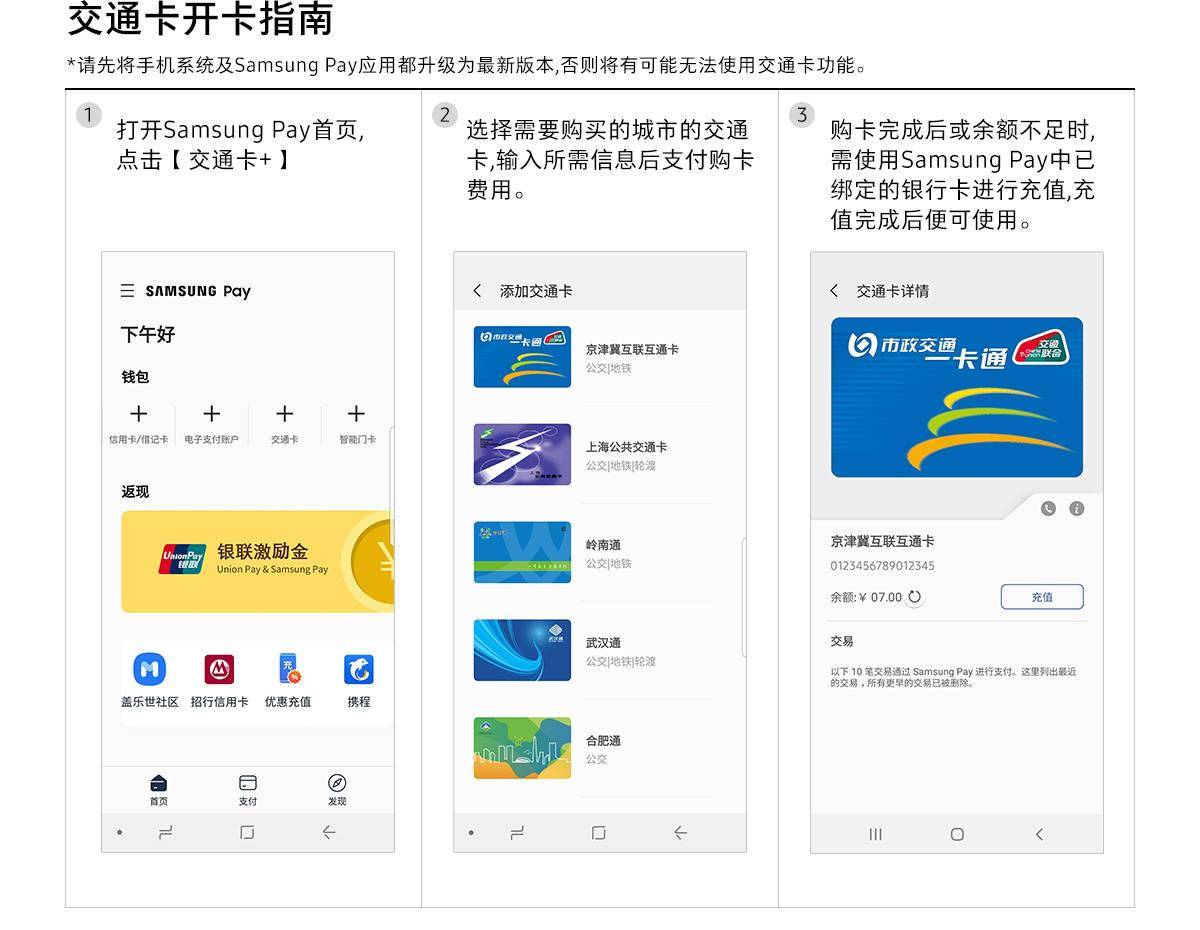1200x930 pixels.
Task: Click the 充值 button
Action: coord(1042,597)
